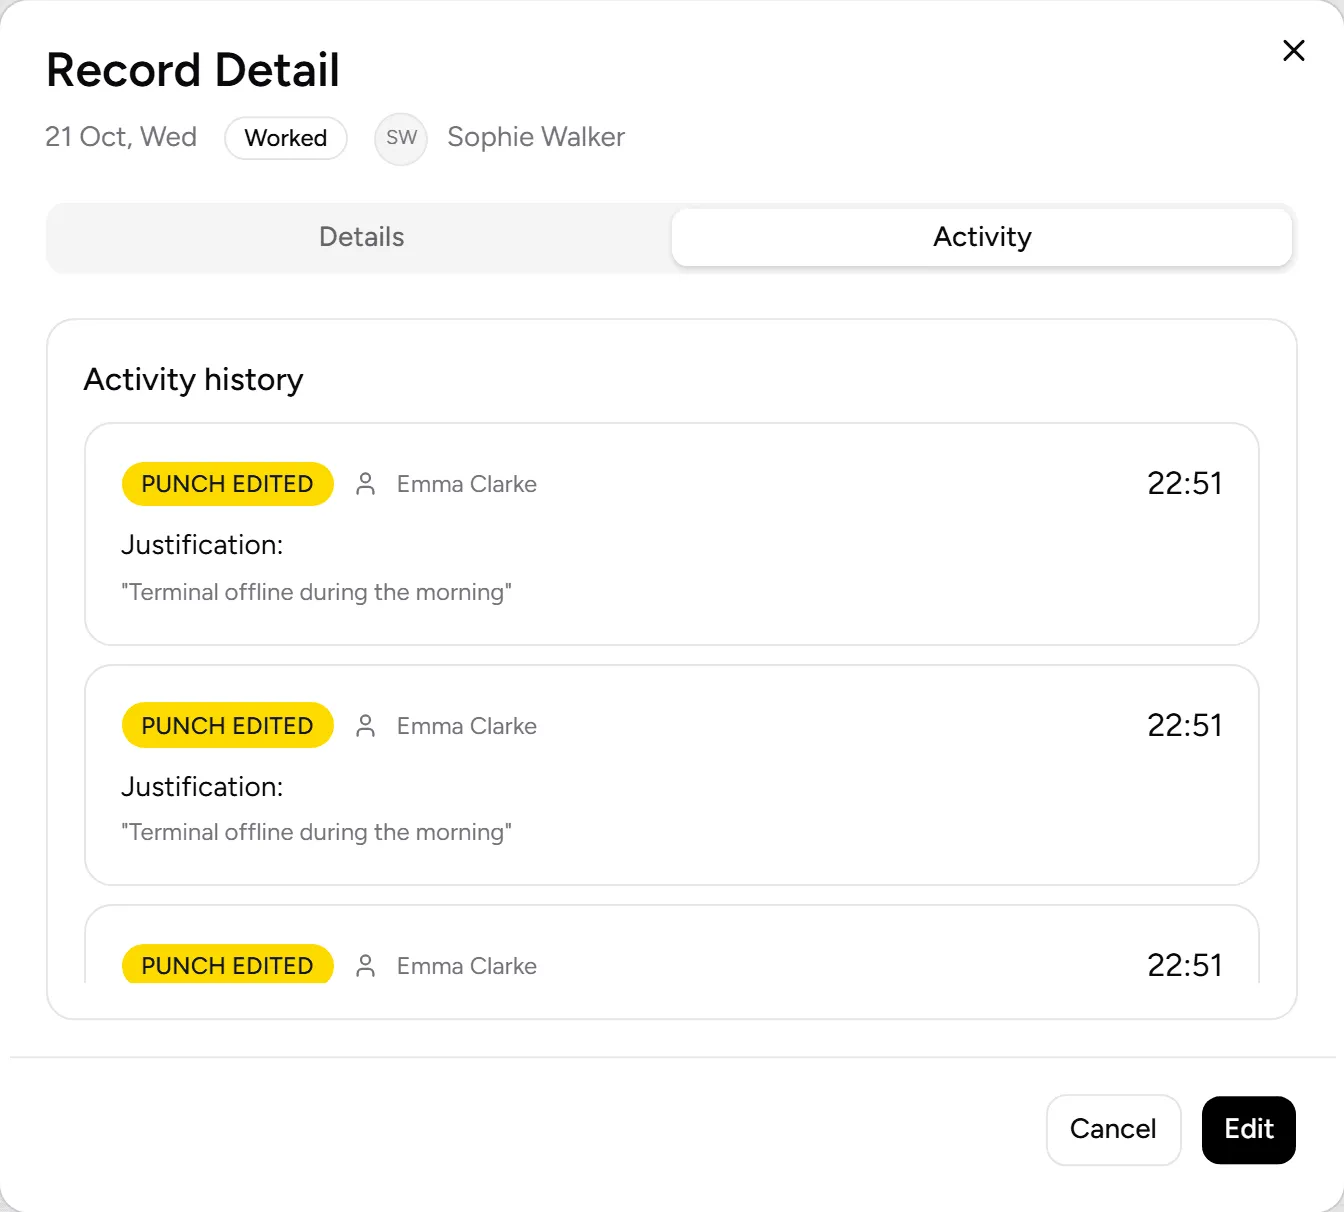Image resolution: width=1344 pixels, height=1212 pixels.
Task: Click the Worked status badge
Action: [x=286, y=138]
